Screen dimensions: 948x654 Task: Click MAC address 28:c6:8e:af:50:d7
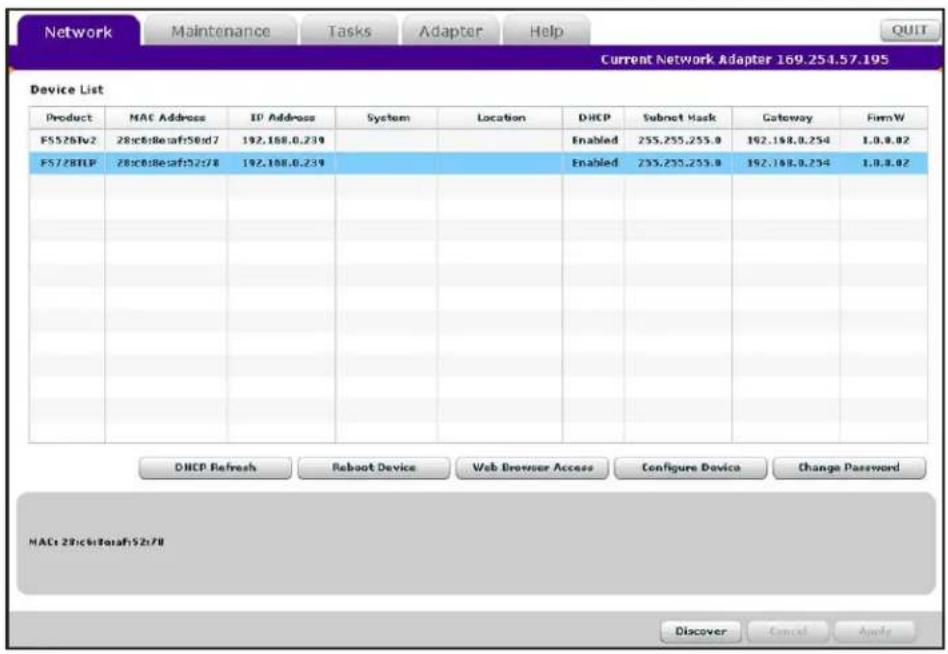pos(167,141)
